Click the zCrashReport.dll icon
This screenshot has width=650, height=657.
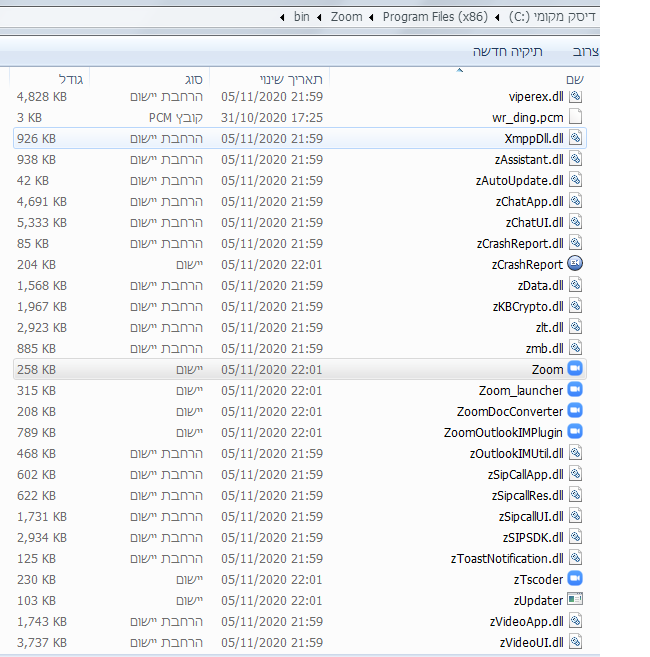pyautogui.click(x=575, y=243)
